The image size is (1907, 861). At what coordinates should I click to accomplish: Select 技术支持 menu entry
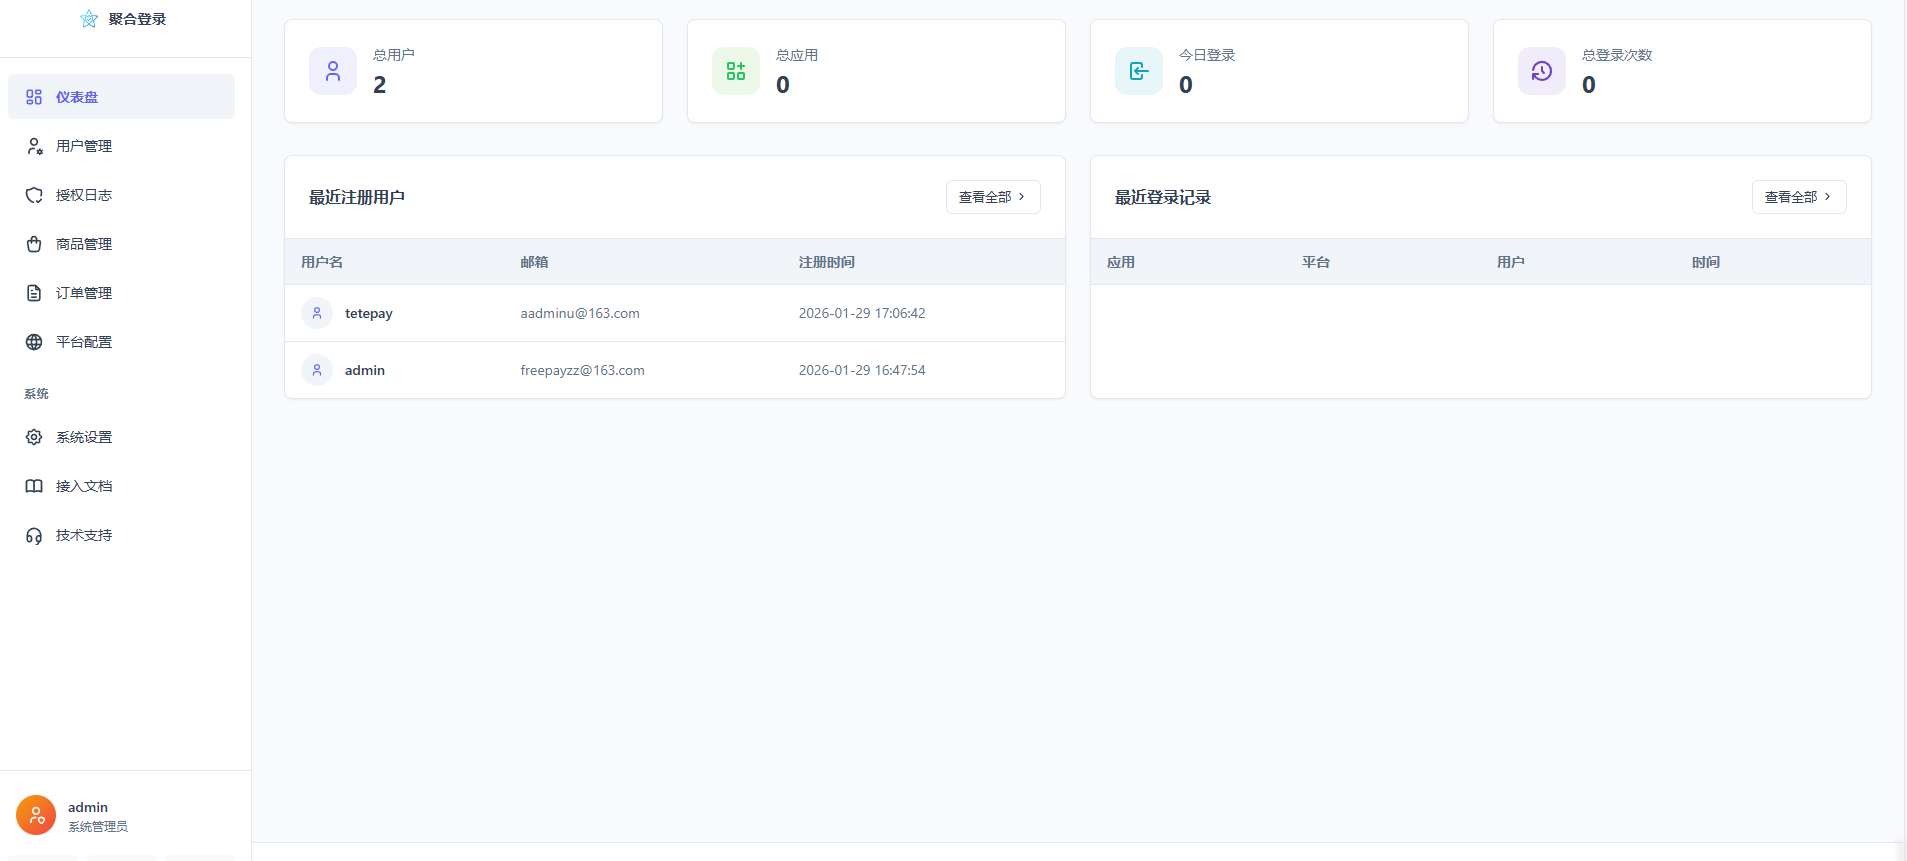121,535
